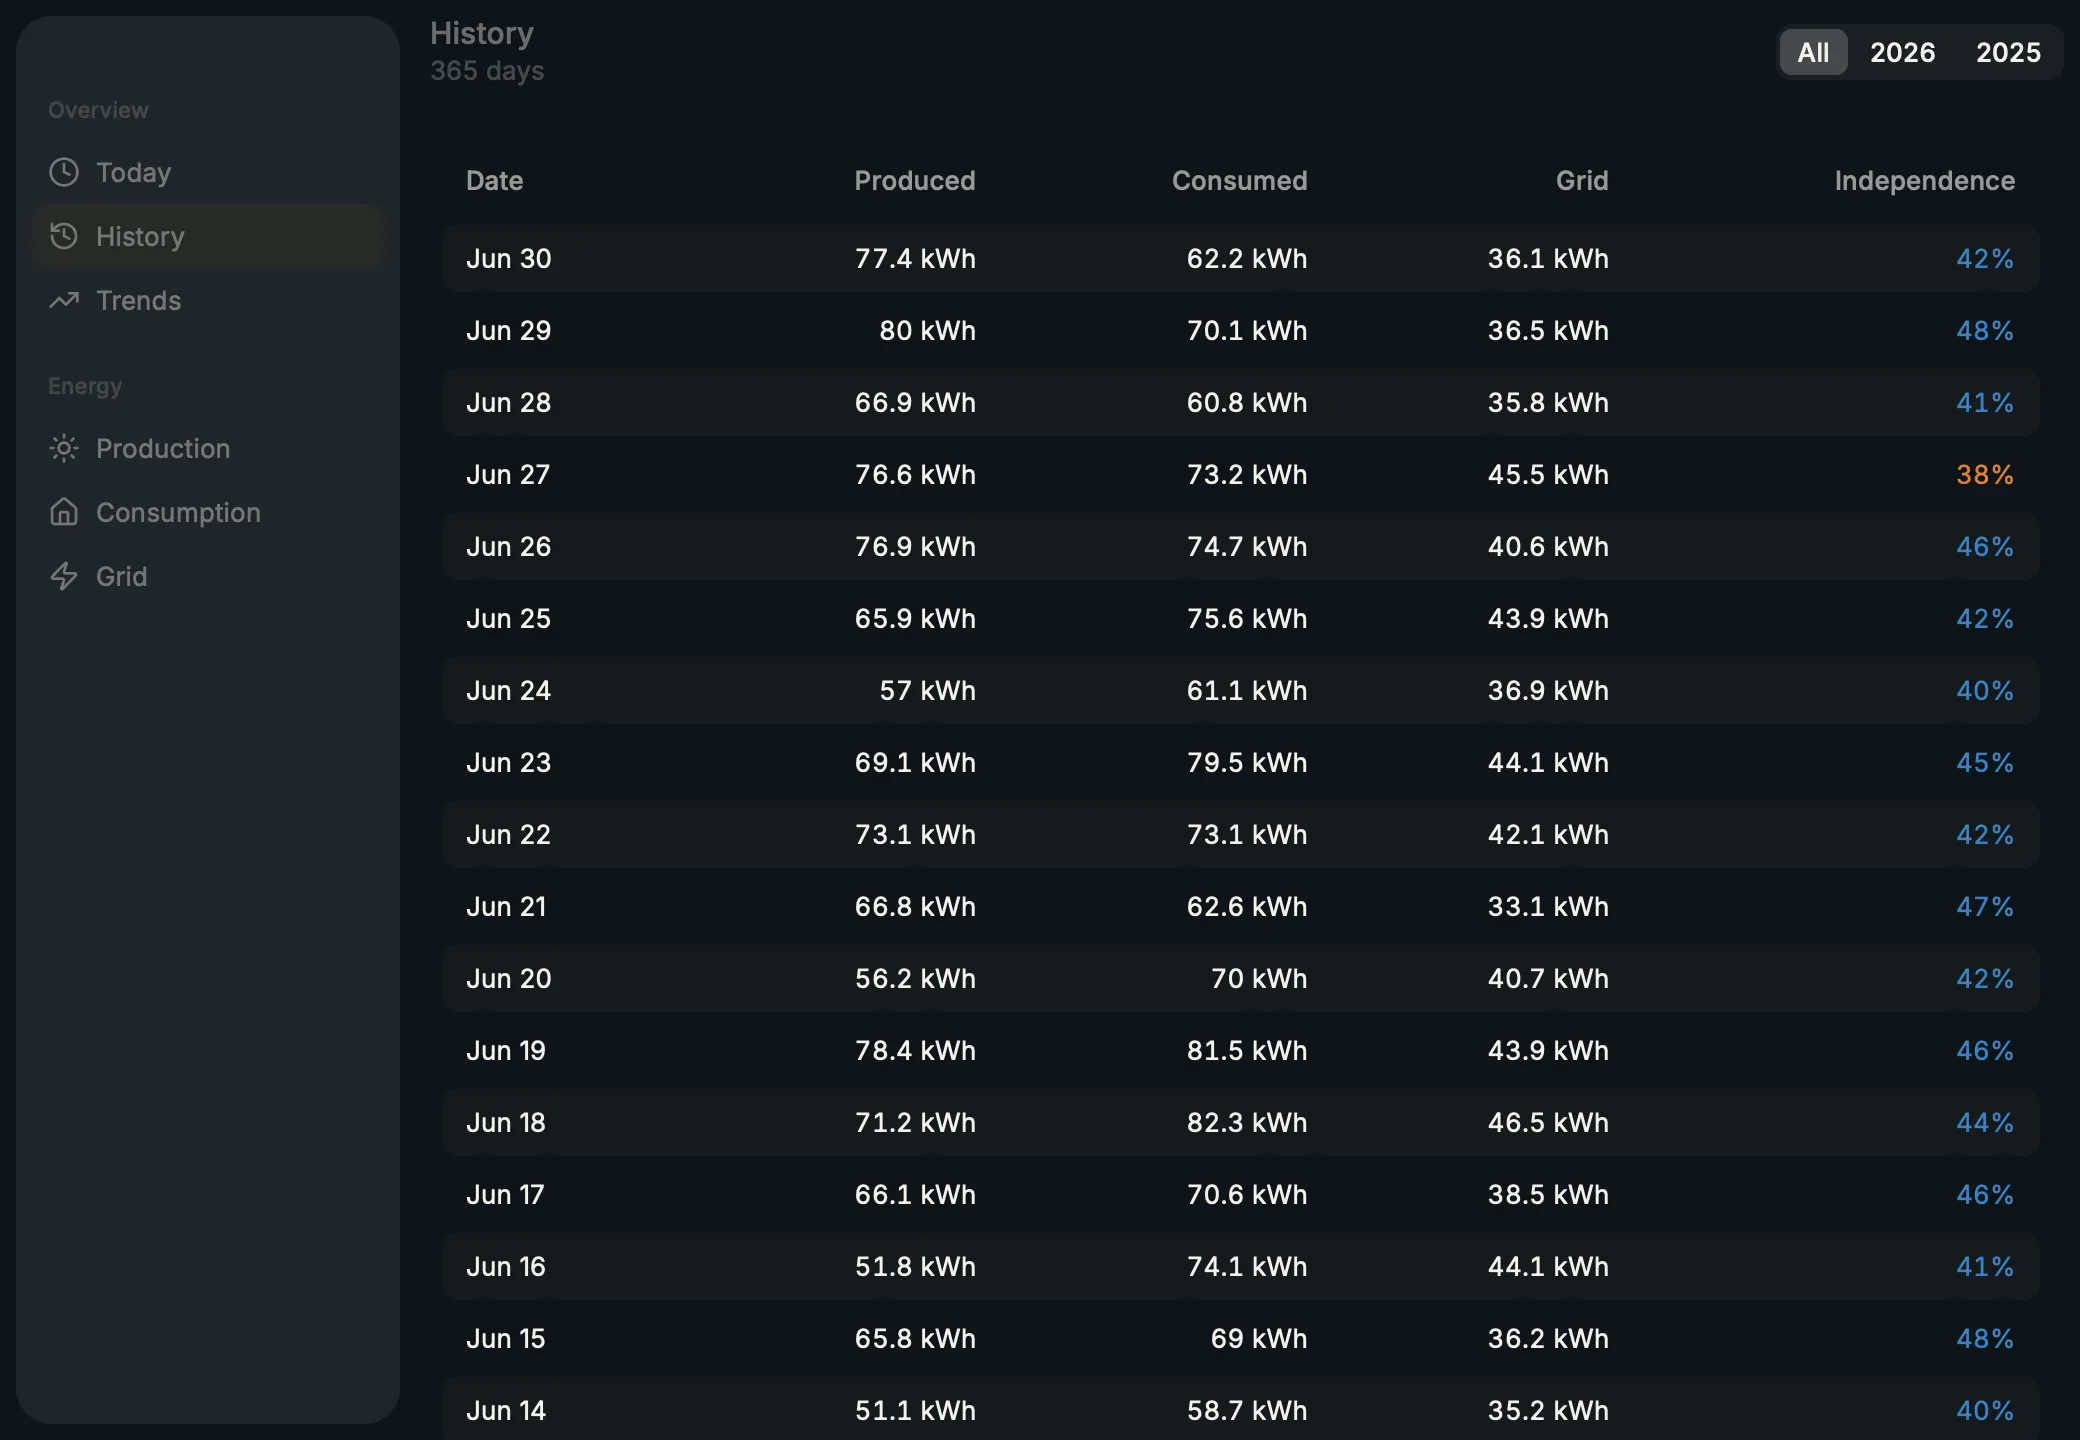Click the clock icon beside Today

point(64,172)
